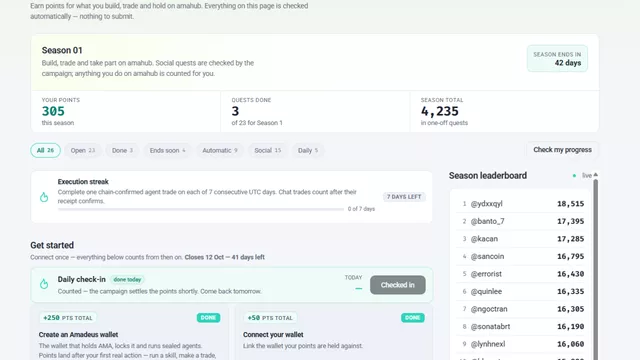Click the +250 PTS TOTAL tag
This screenshot has height=360, width=640.
[x=68, y=318]
